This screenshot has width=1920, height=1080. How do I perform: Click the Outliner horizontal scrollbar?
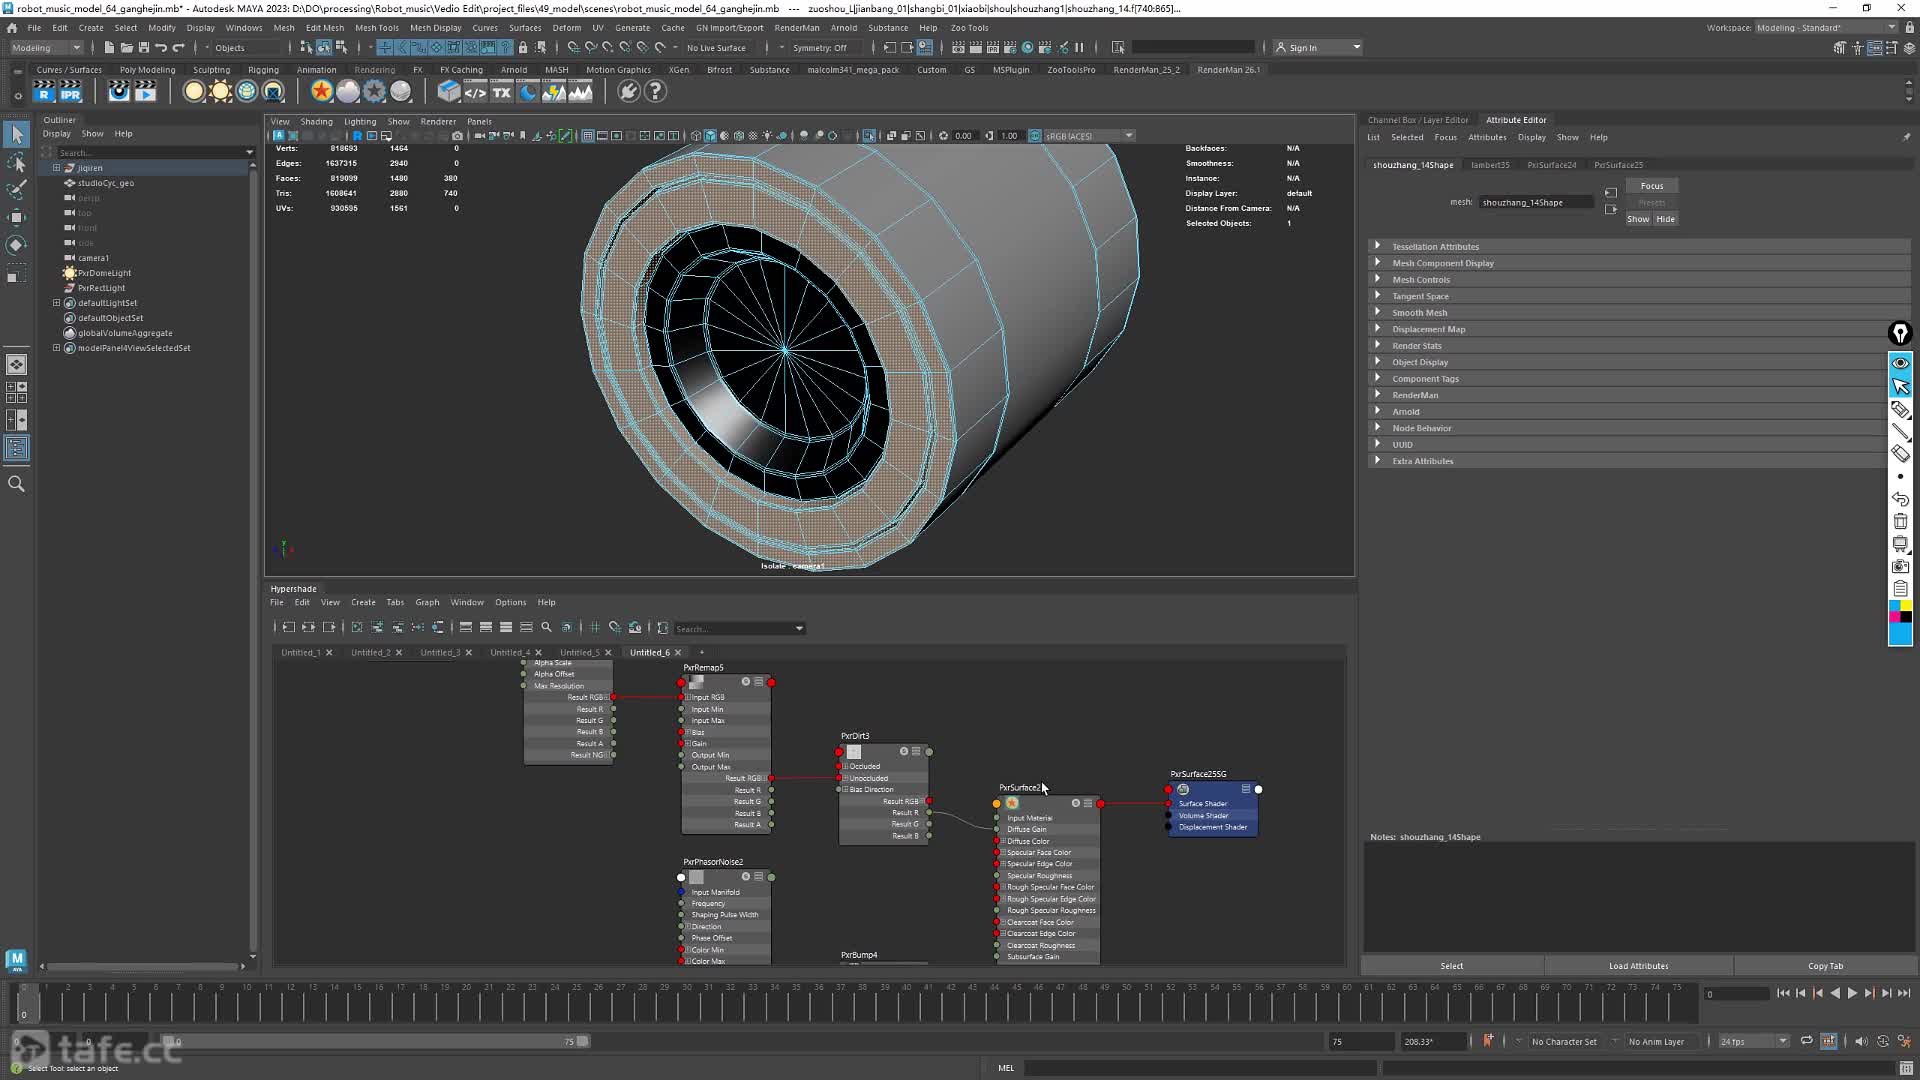142,966
